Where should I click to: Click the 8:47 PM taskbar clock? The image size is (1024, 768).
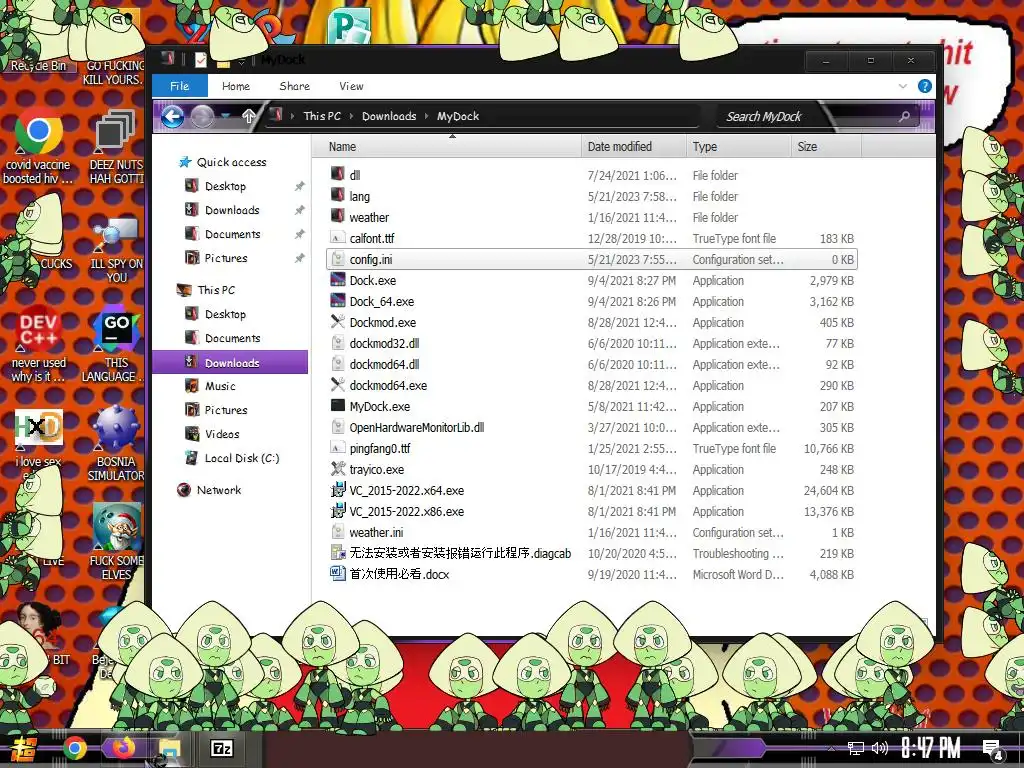[x=931, y=748]
